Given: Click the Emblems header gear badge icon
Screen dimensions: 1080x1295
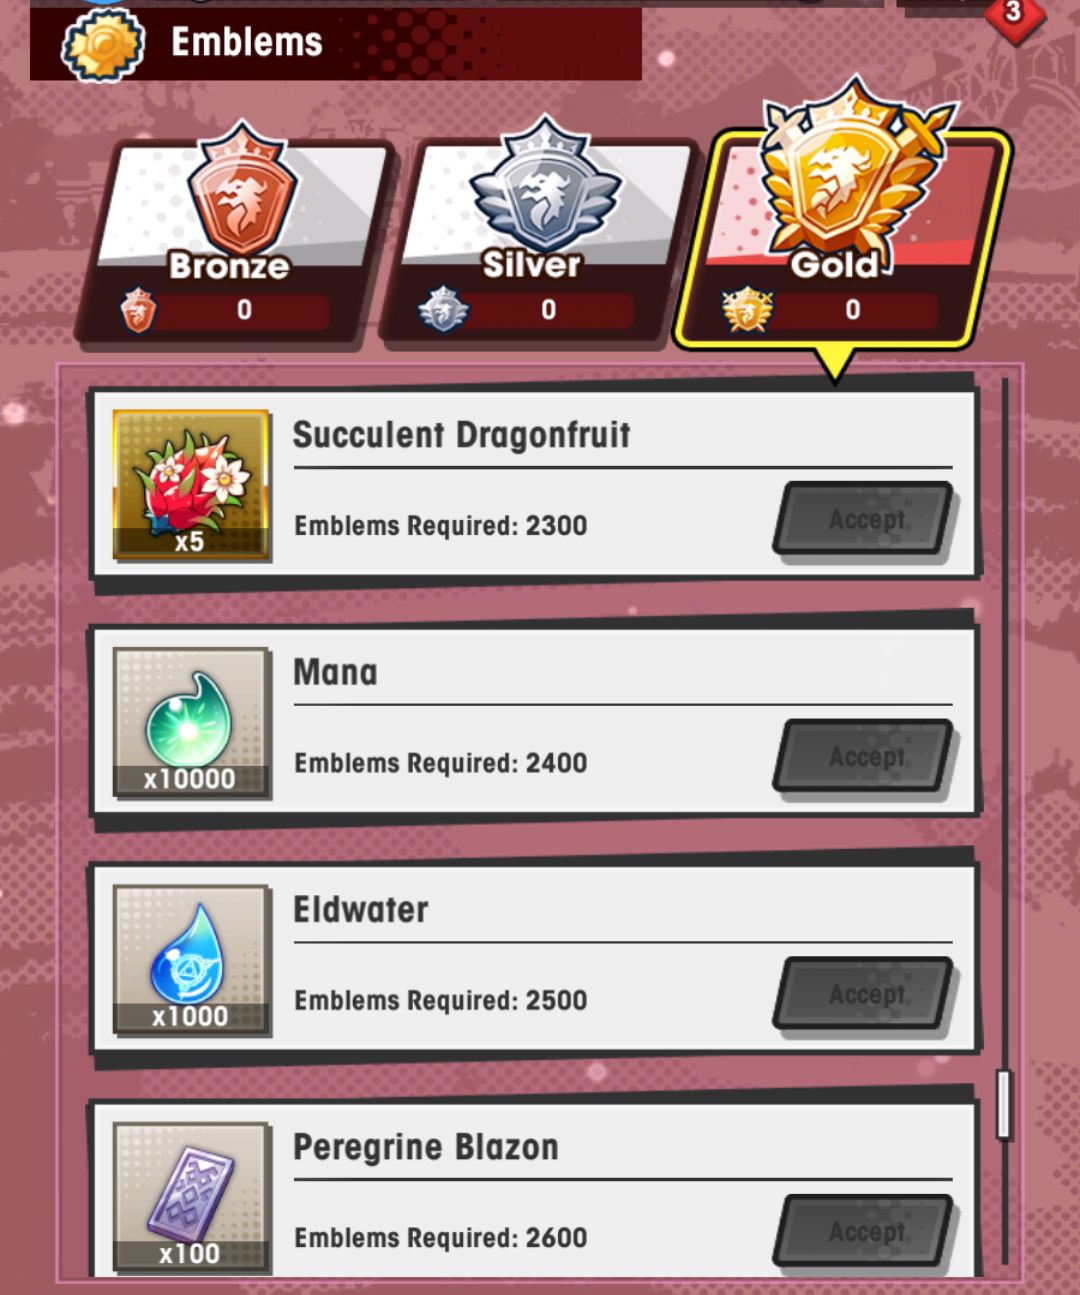Looking at the screenshot, I should pyautogui.click(x=104, y=44).
